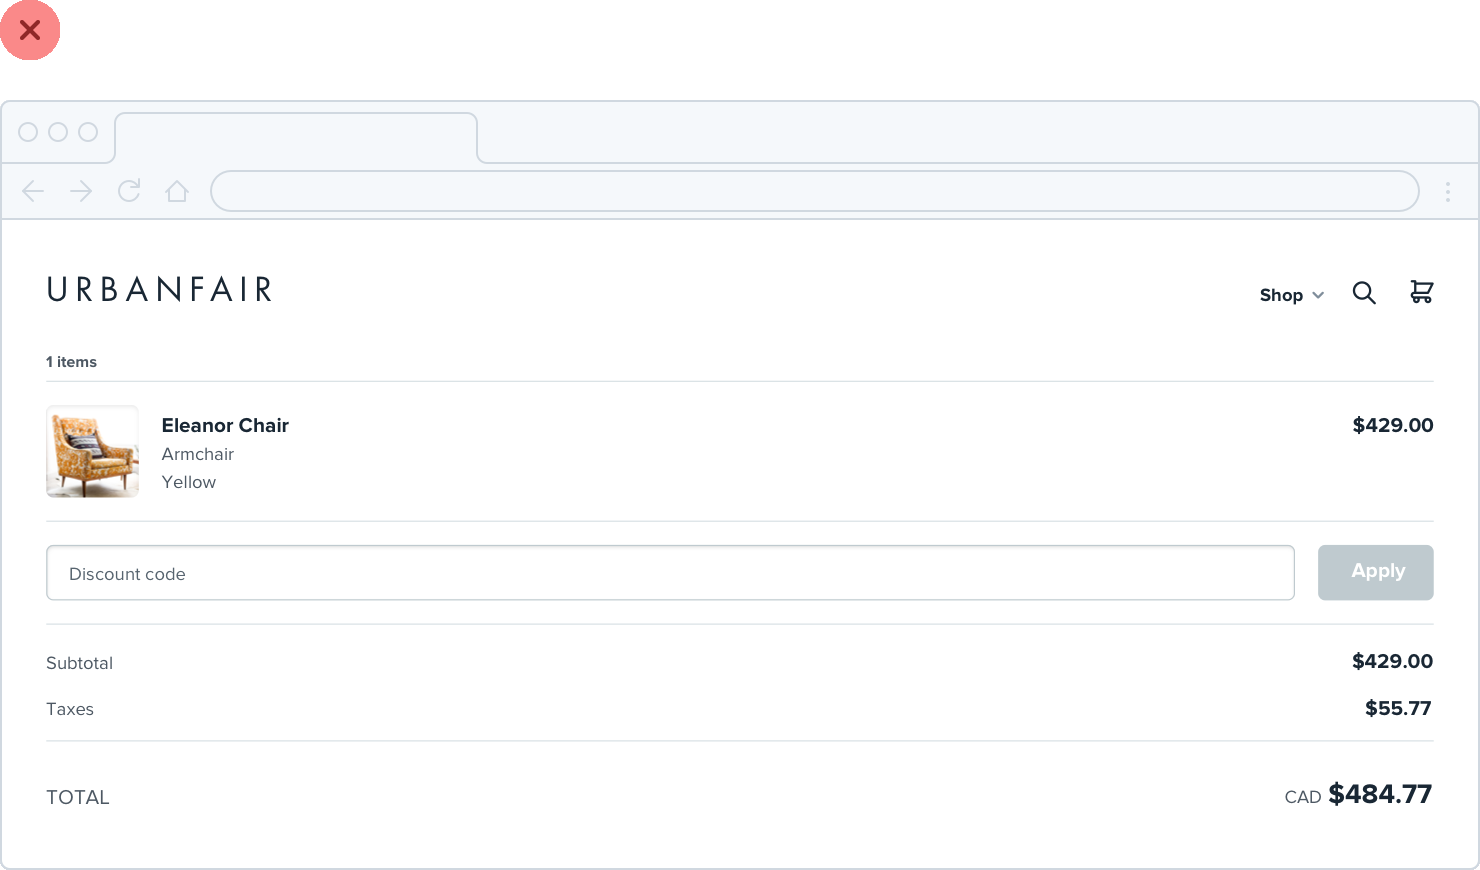Click the total amount $484.77
This screenshot has width=1480, height=870.
click(1380, 794)
